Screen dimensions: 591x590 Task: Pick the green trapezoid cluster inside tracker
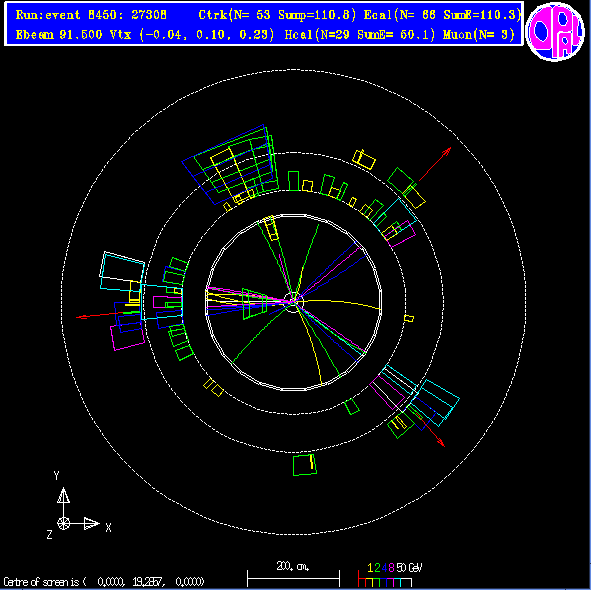tap(255, 304)
